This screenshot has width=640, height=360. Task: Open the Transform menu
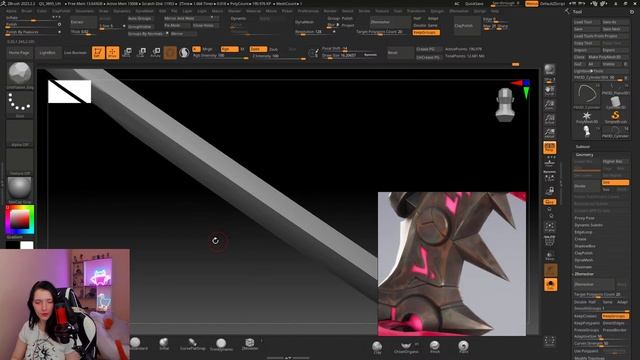[416, 11]
